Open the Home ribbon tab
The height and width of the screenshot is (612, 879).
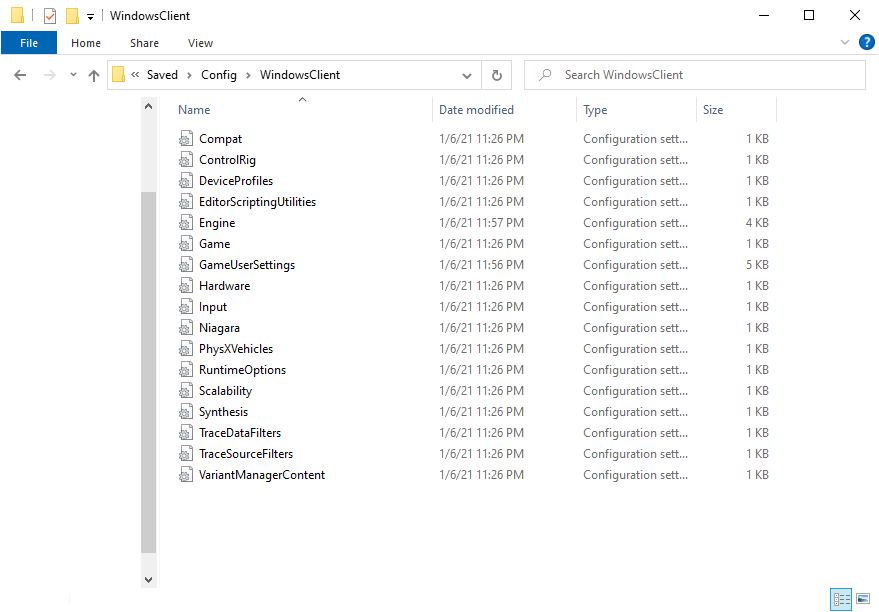coord(86,43)
